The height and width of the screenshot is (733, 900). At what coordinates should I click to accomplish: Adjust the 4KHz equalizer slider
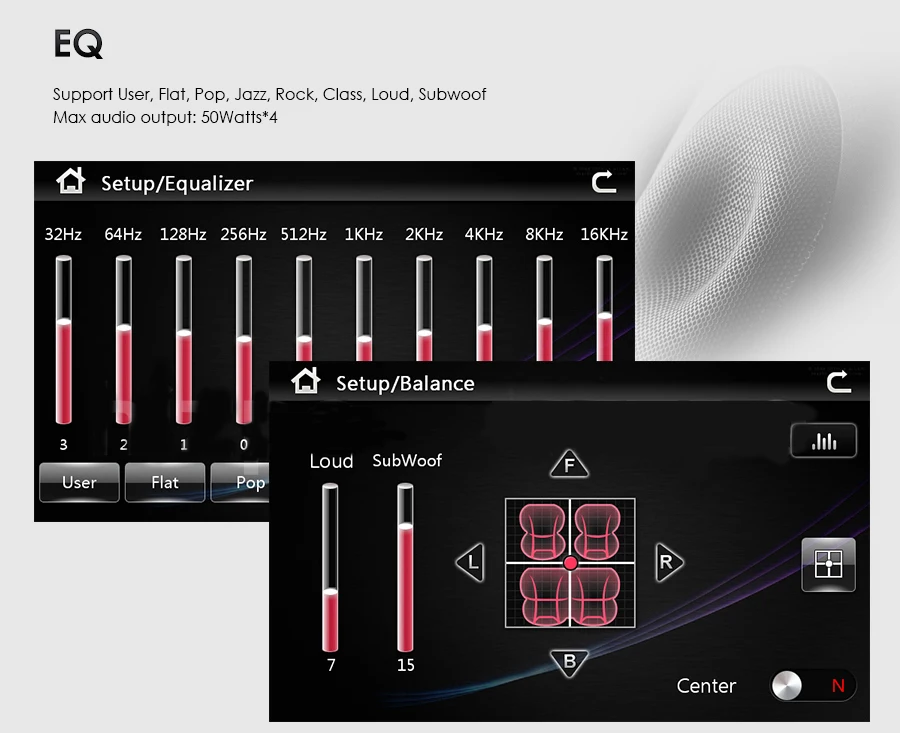[x=484, y=308]
